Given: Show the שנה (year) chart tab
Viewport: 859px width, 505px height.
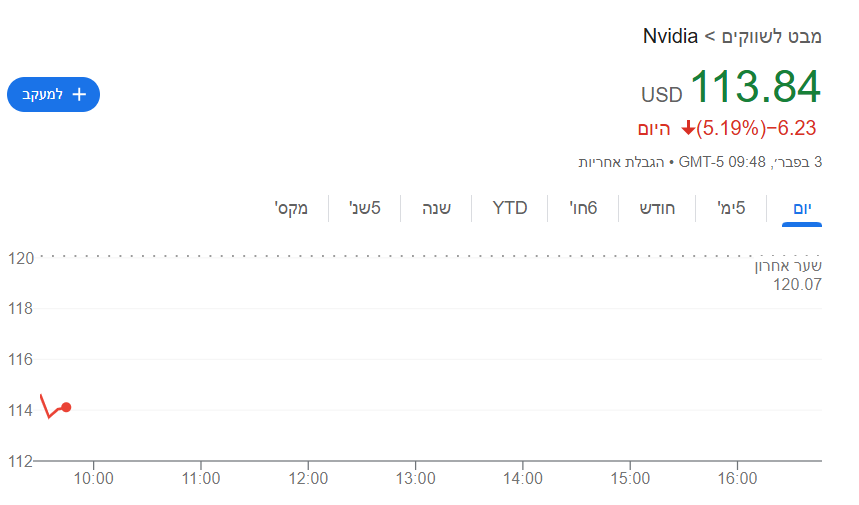Looking at the screenshot, I should (436, 208).
